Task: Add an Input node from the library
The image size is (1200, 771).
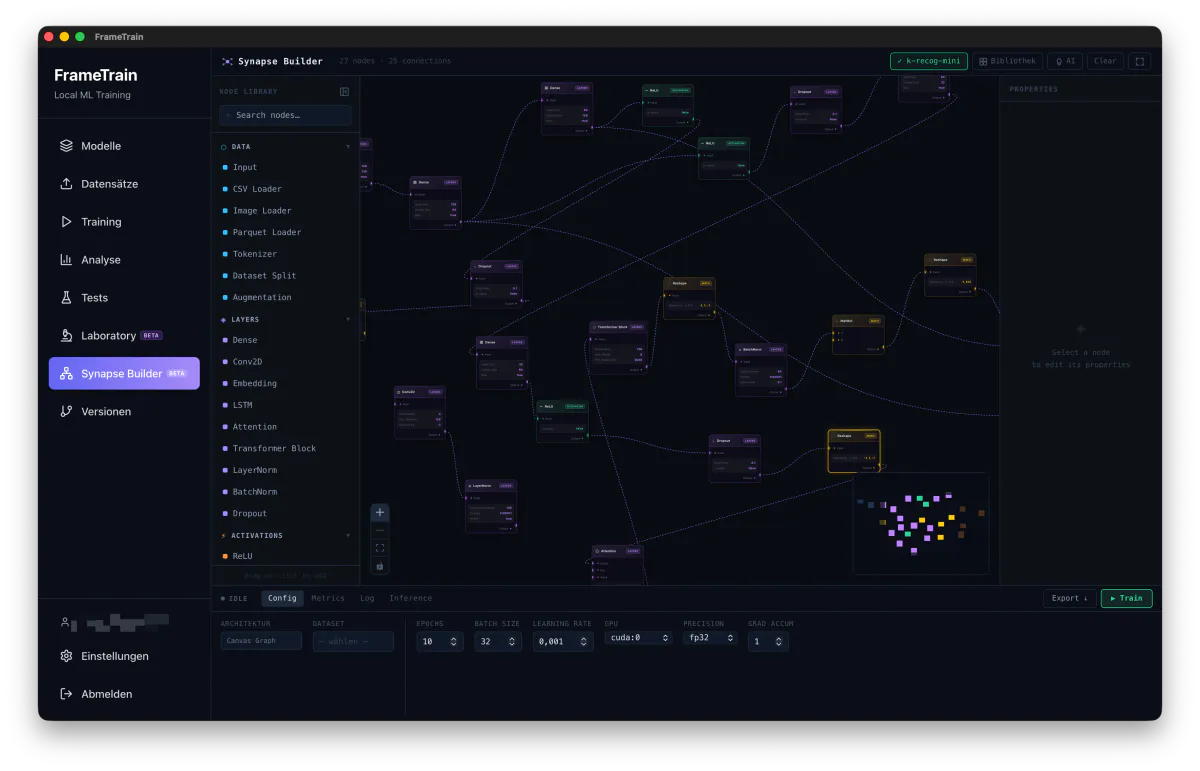Action: pos(285,168)
